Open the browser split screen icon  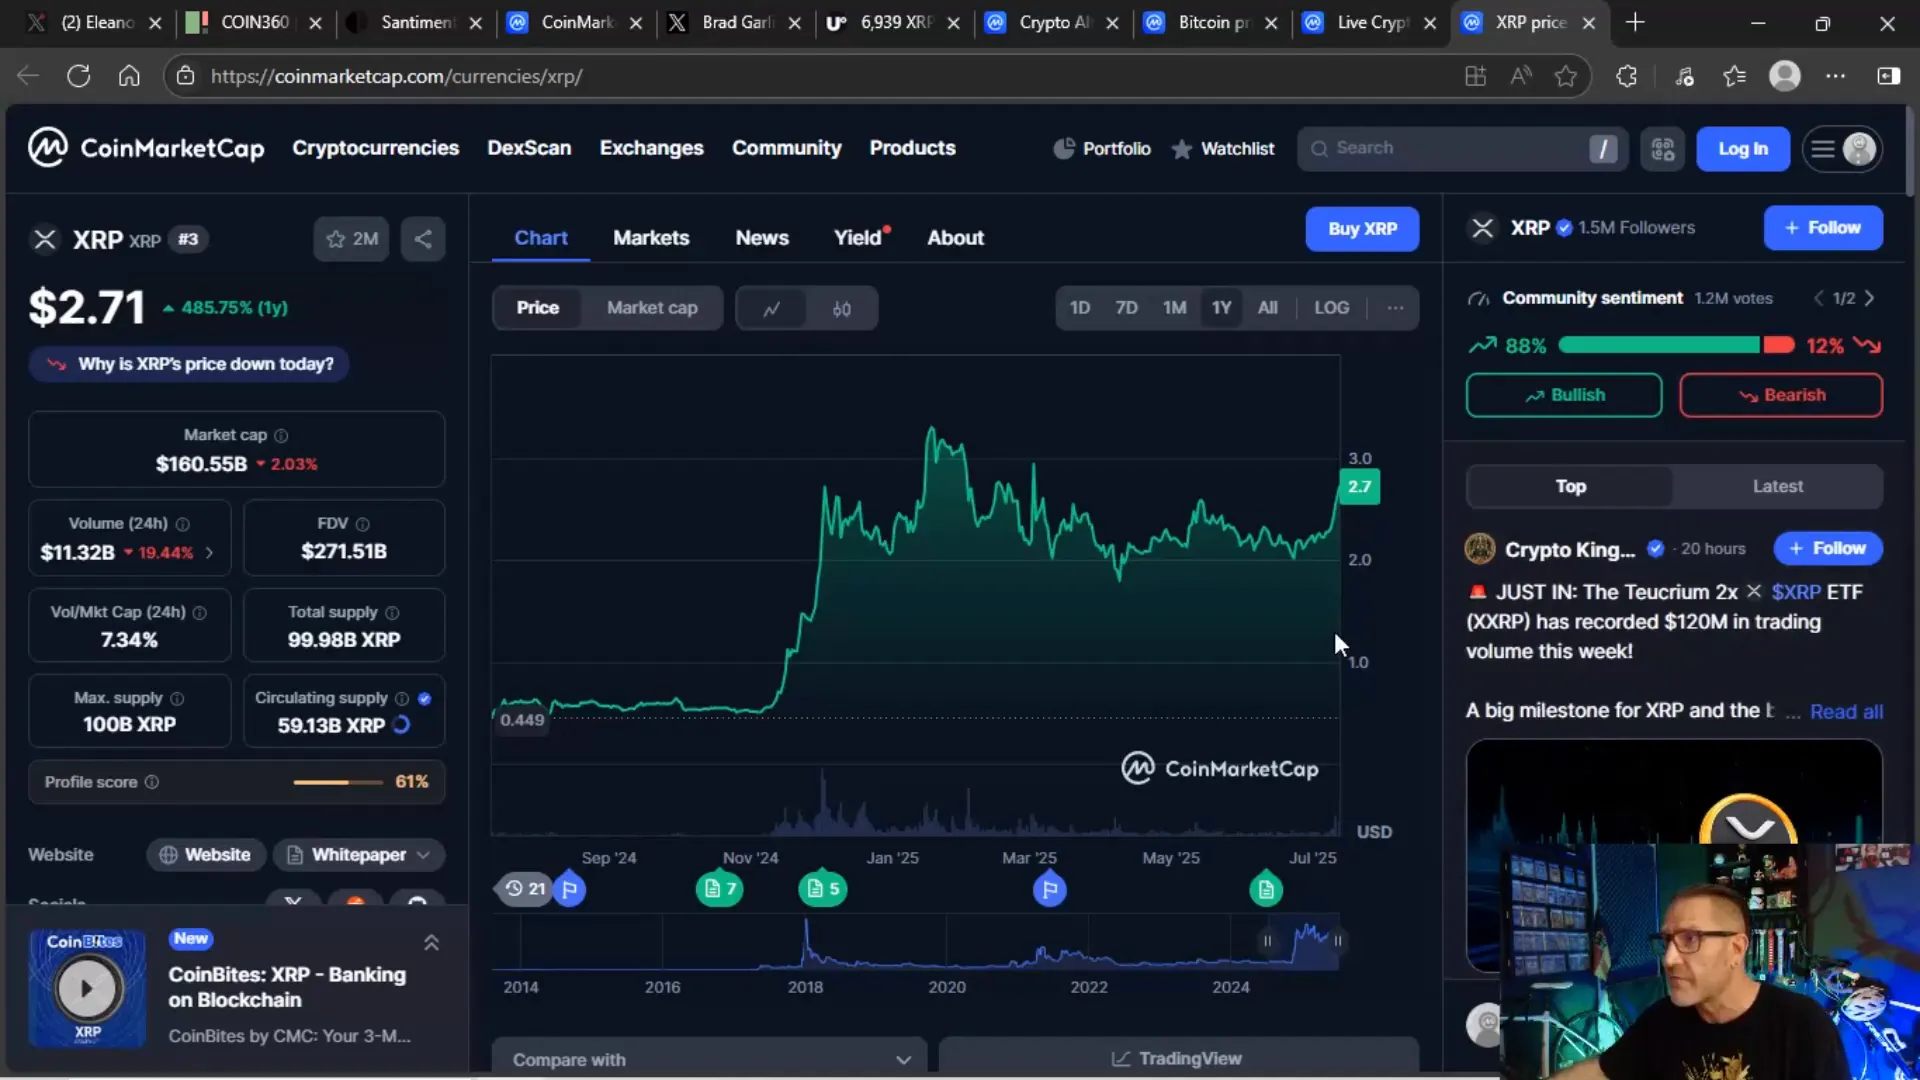(1889, 76)
